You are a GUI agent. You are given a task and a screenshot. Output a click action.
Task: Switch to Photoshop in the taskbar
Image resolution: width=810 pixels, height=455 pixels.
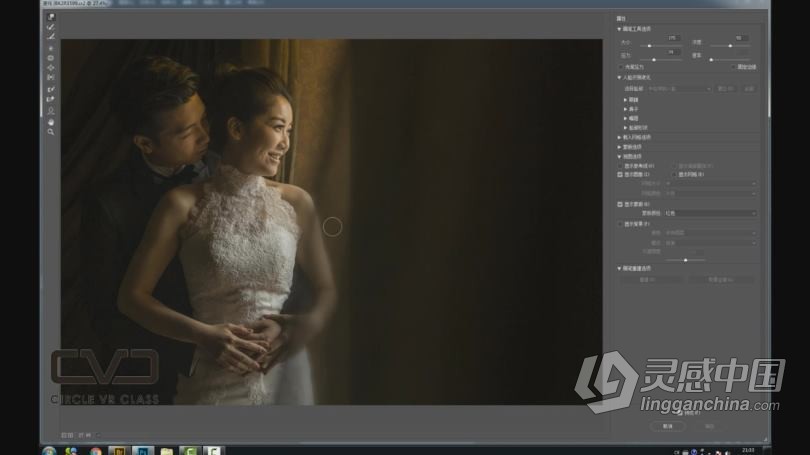(143, 451)
